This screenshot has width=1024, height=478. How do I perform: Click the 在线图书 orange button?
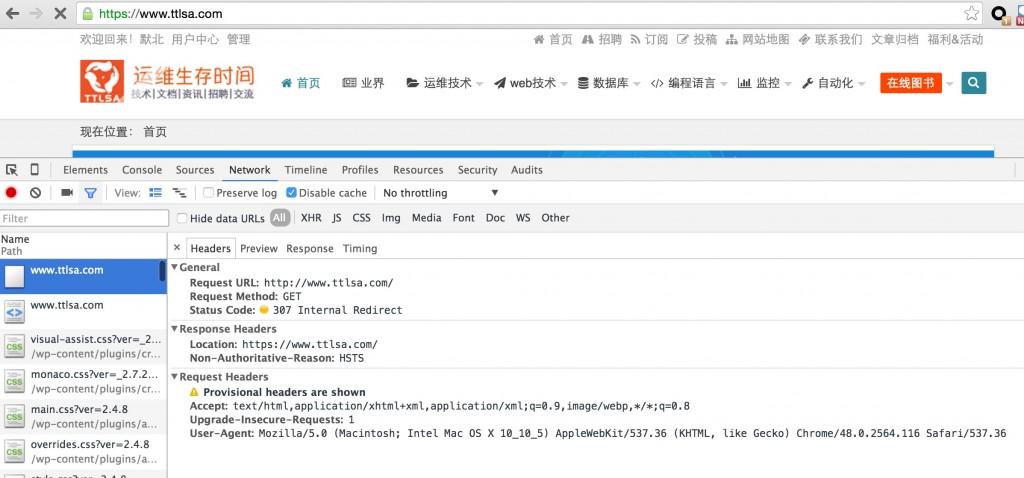pos(911,83)
